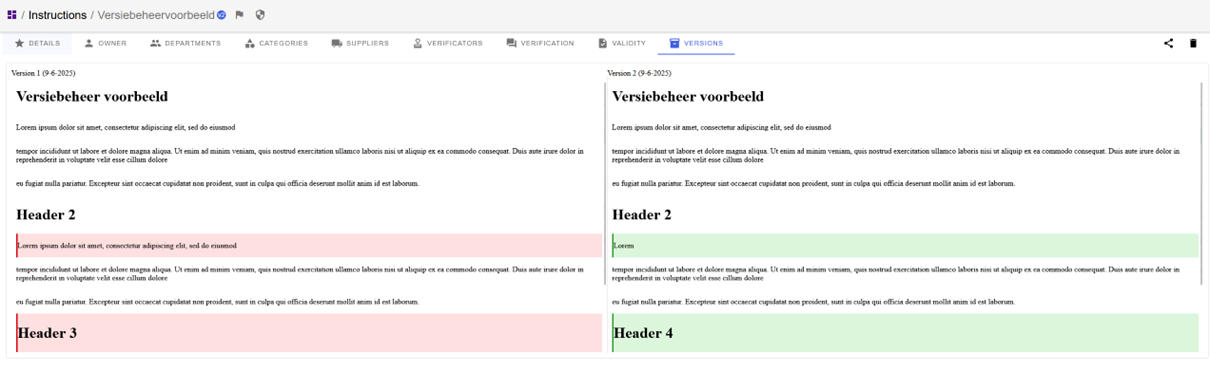Viewport: 1210px width, 373px height.
Task: Click the flag icon next to the title
Action: pos(240,15)
